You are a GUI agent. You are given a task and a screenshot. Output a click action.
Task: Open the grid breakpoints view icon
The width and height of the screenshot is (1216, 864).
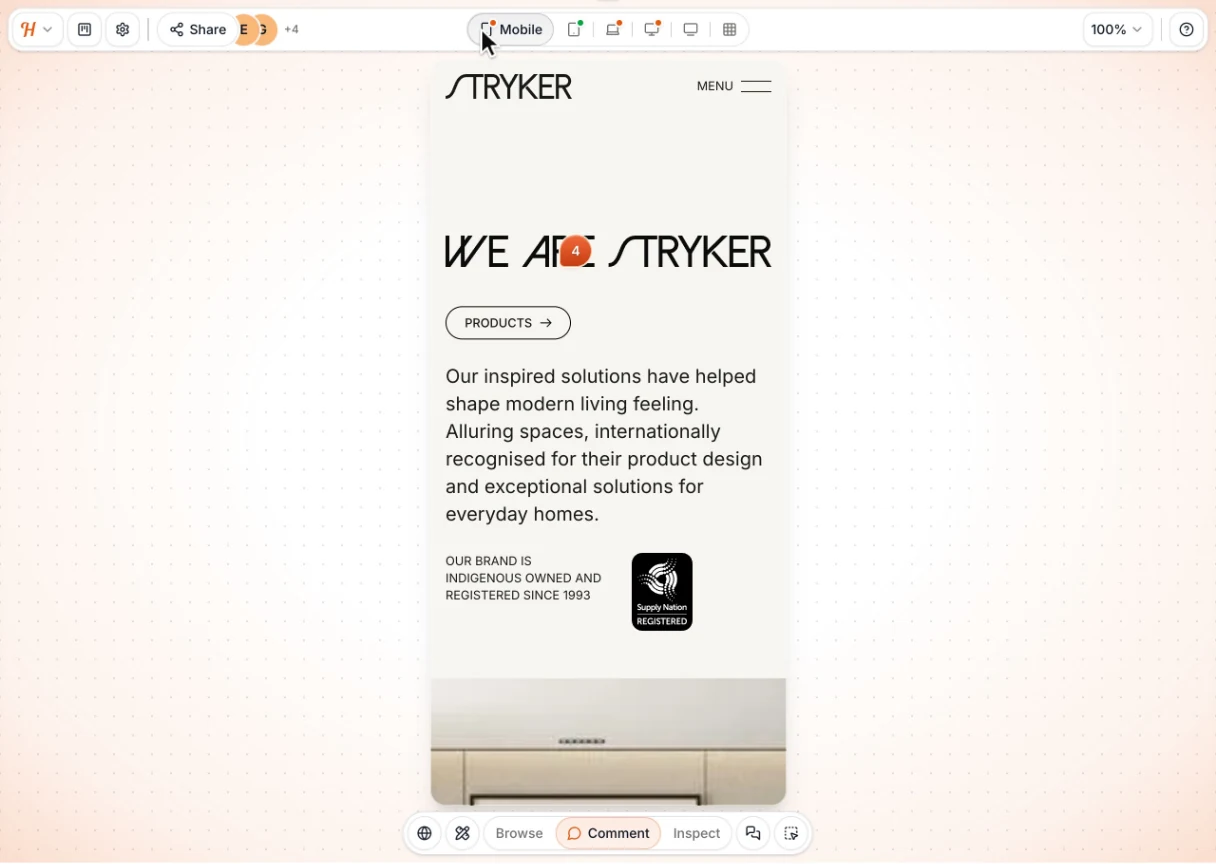730,30
